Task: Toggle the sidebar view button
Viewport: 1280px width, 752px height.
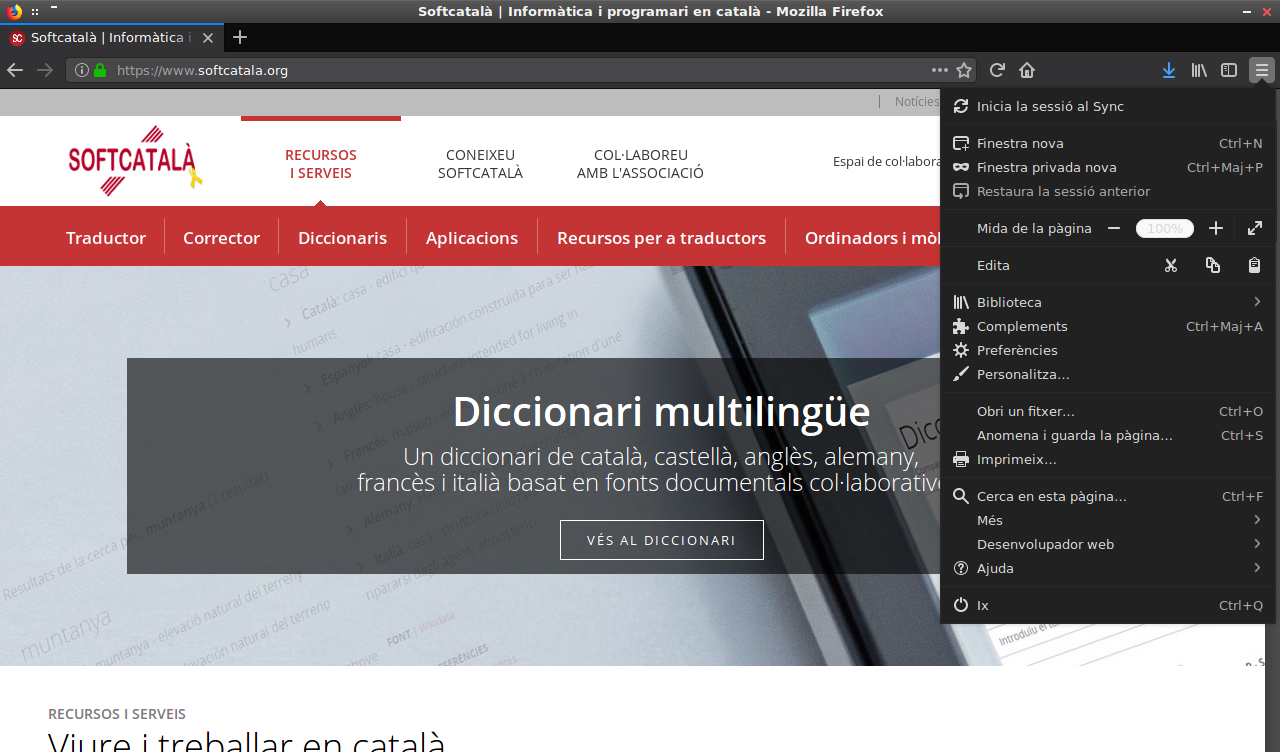Action: [x=1229, y=70]
